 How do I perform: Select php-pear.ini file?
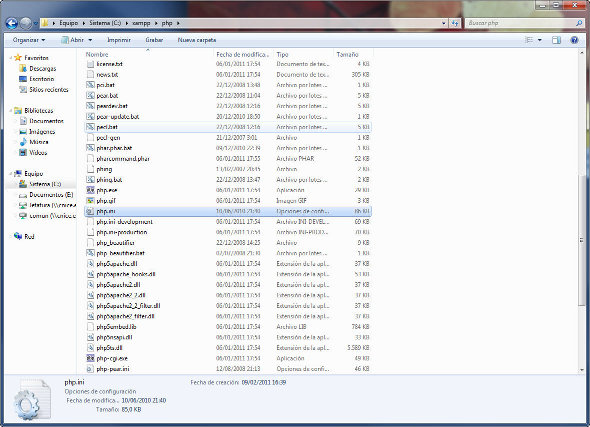[x=113, y=369]
